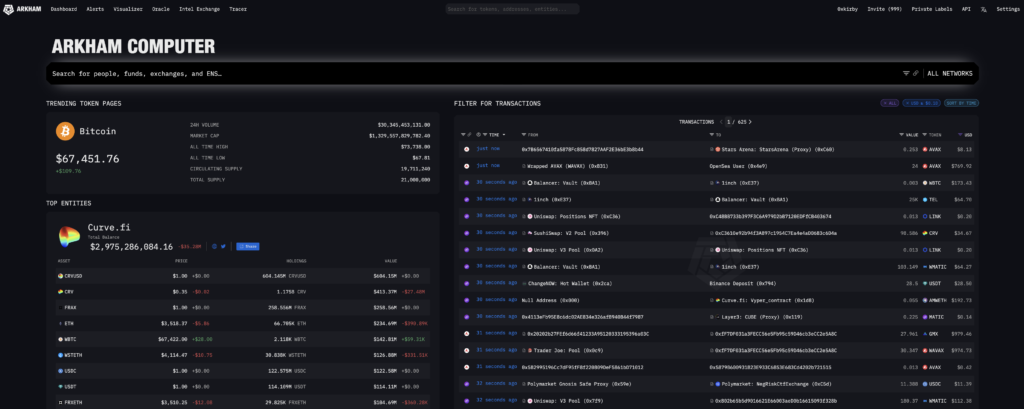This screenshot has width=1024, height=409.
Task: Go to next transactions page arrow
Action: point(750,122)
